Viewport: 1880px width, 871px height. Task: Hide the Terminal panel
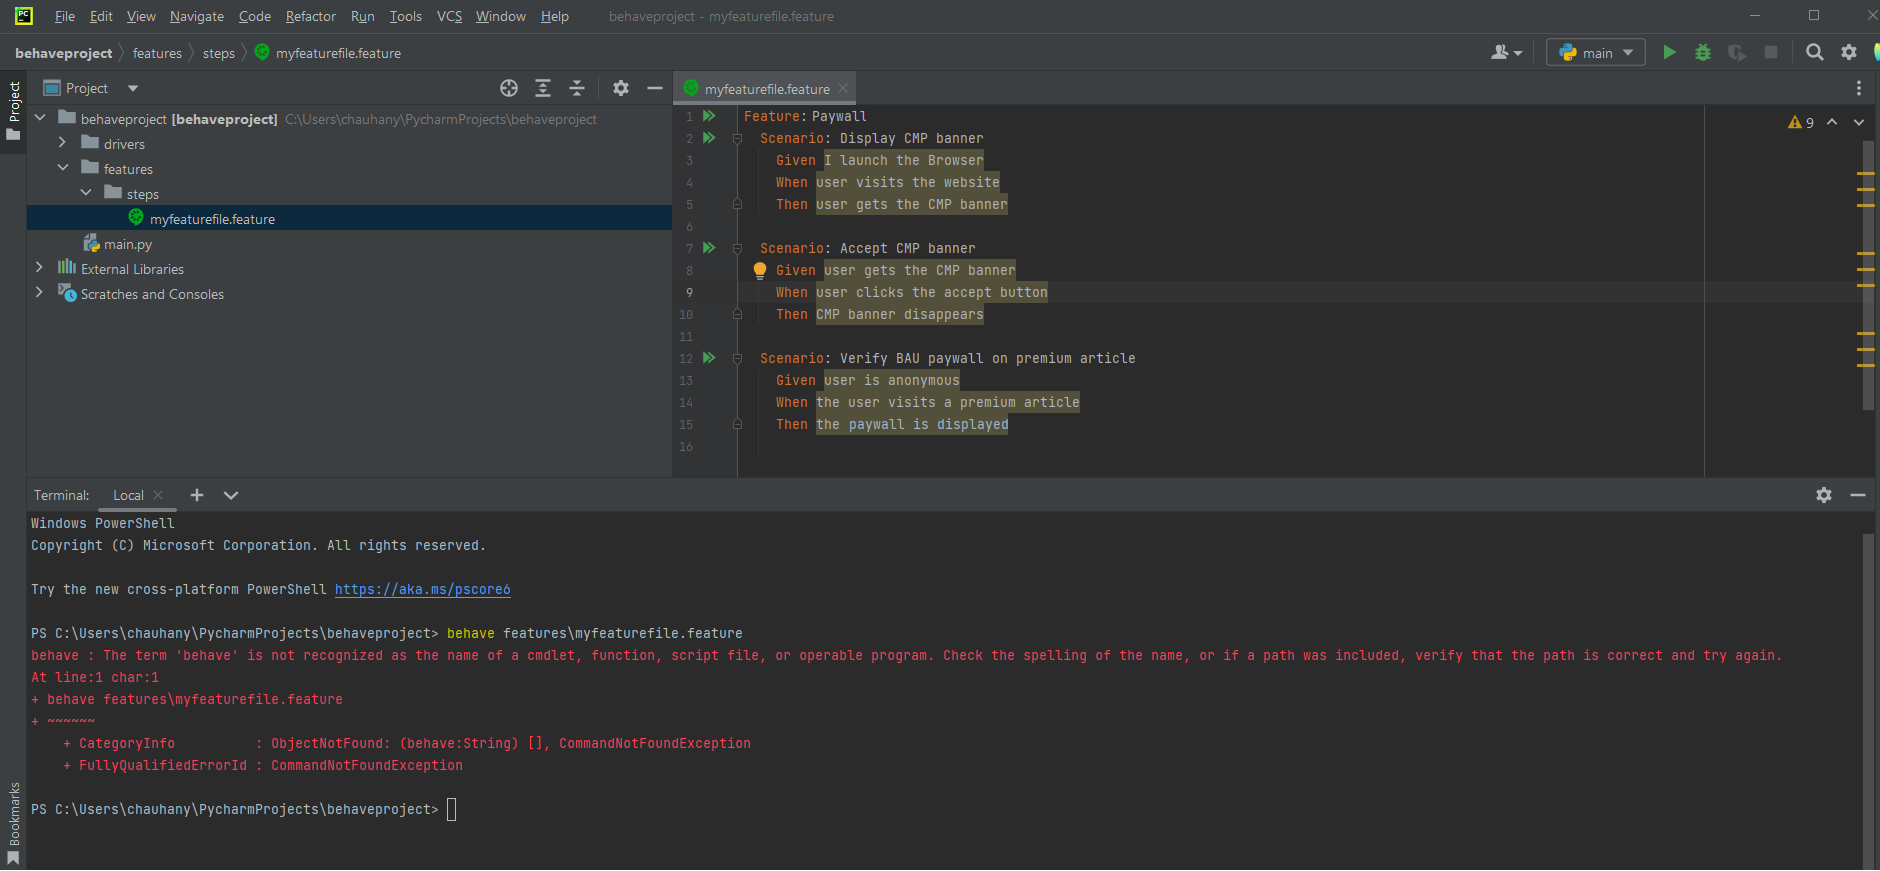pyautogui.click(x=1858, y=495)
